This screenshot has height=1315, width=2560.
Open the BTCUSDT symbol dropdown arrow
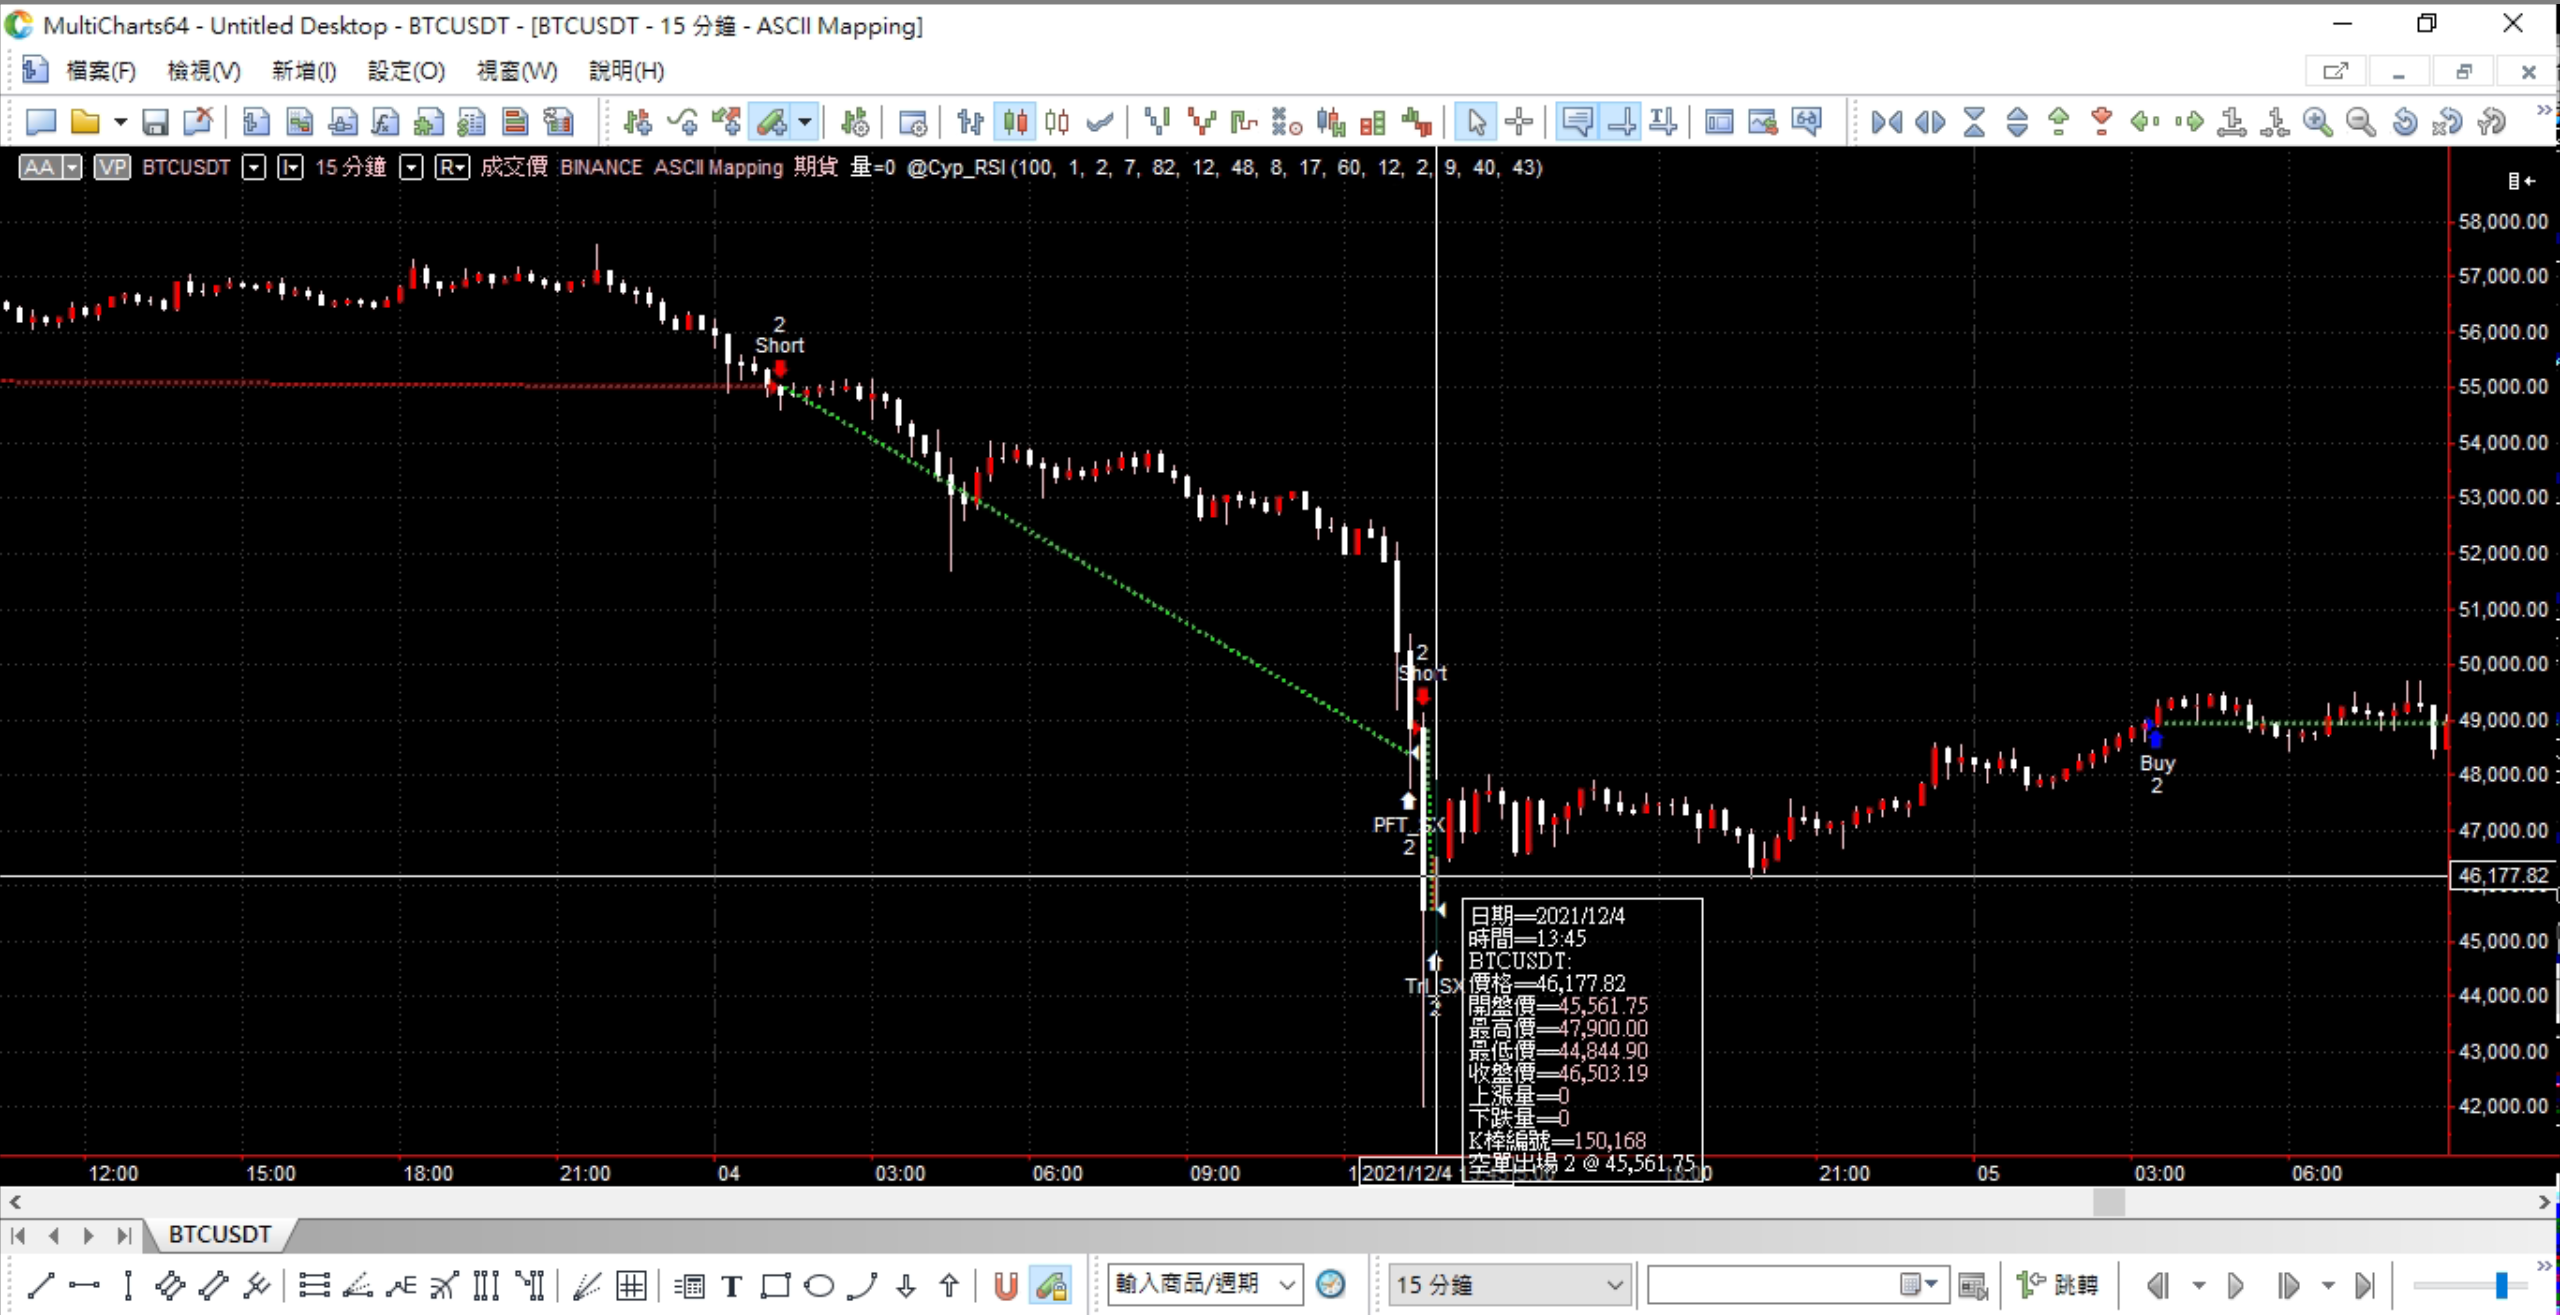[x=254, y=167]
